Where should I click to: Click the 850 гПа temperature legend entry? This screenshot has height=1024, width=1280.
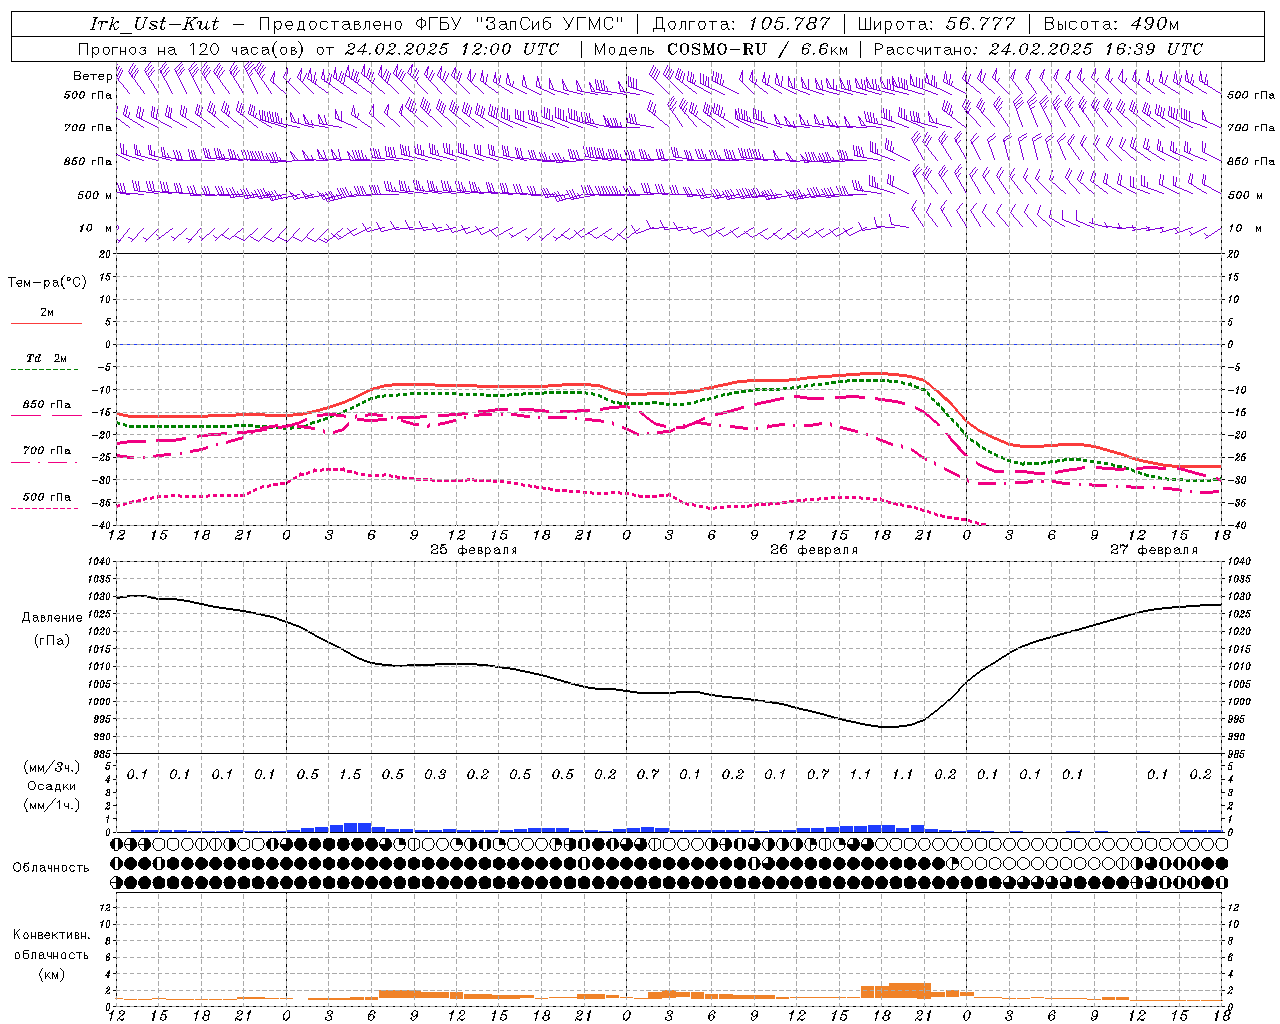pyautogui.click(x=47, y=405)
